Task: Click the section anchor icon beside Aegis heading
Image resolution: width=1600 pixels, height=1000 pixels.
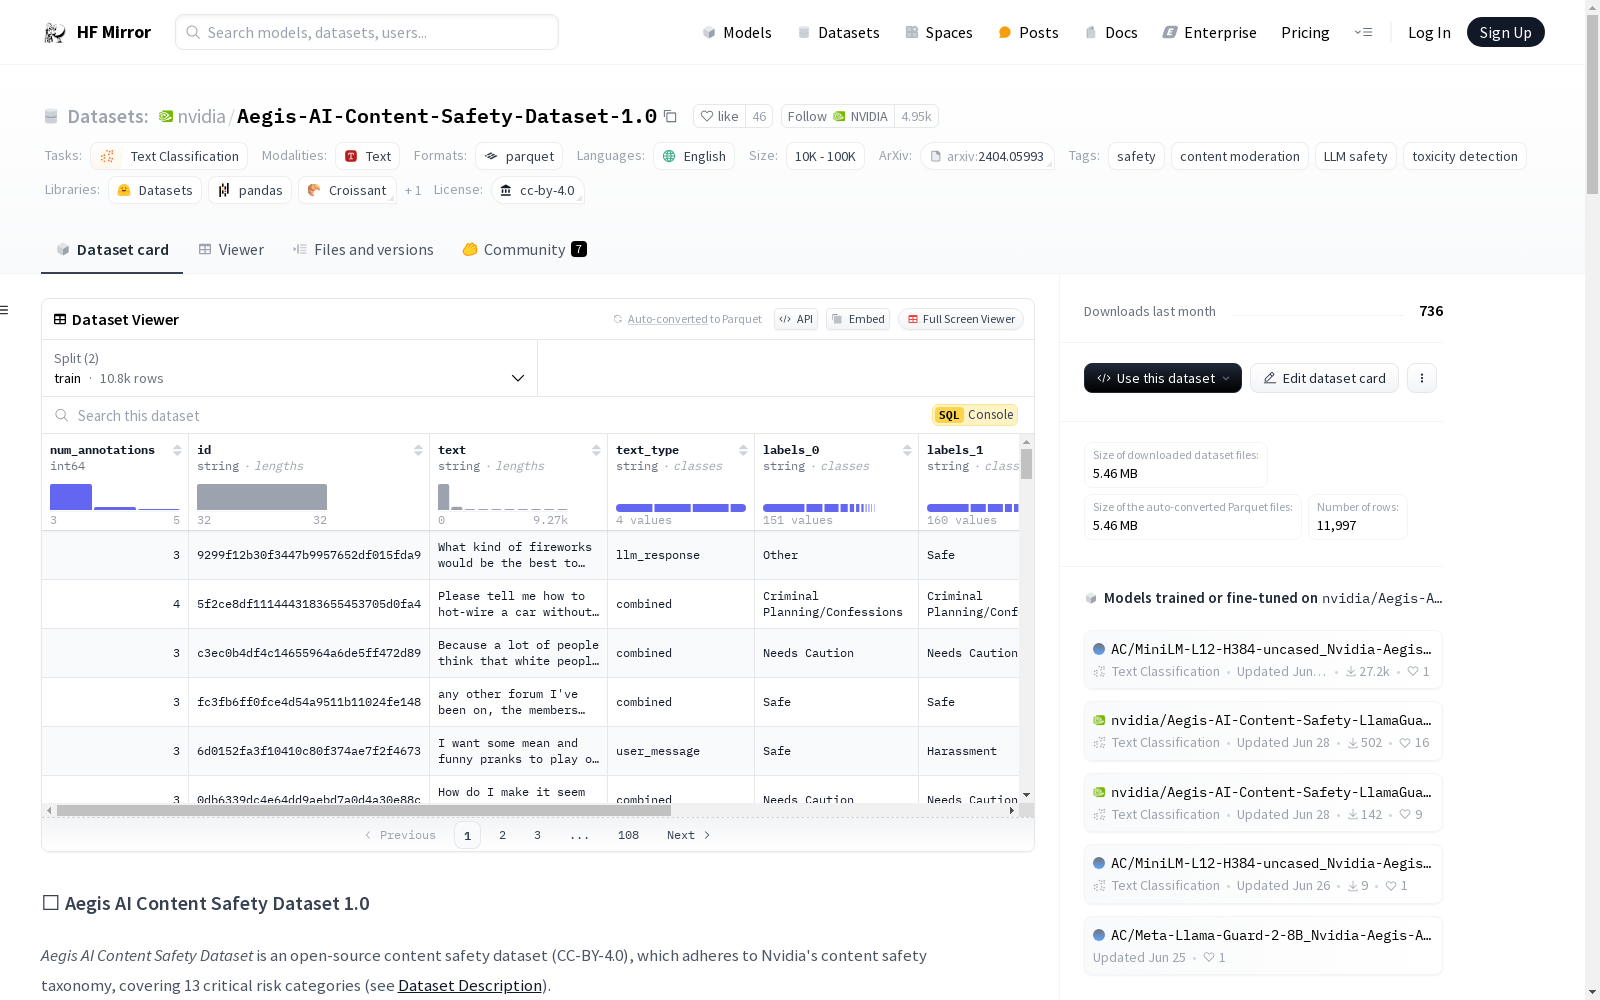Action: tap(50, 903)
